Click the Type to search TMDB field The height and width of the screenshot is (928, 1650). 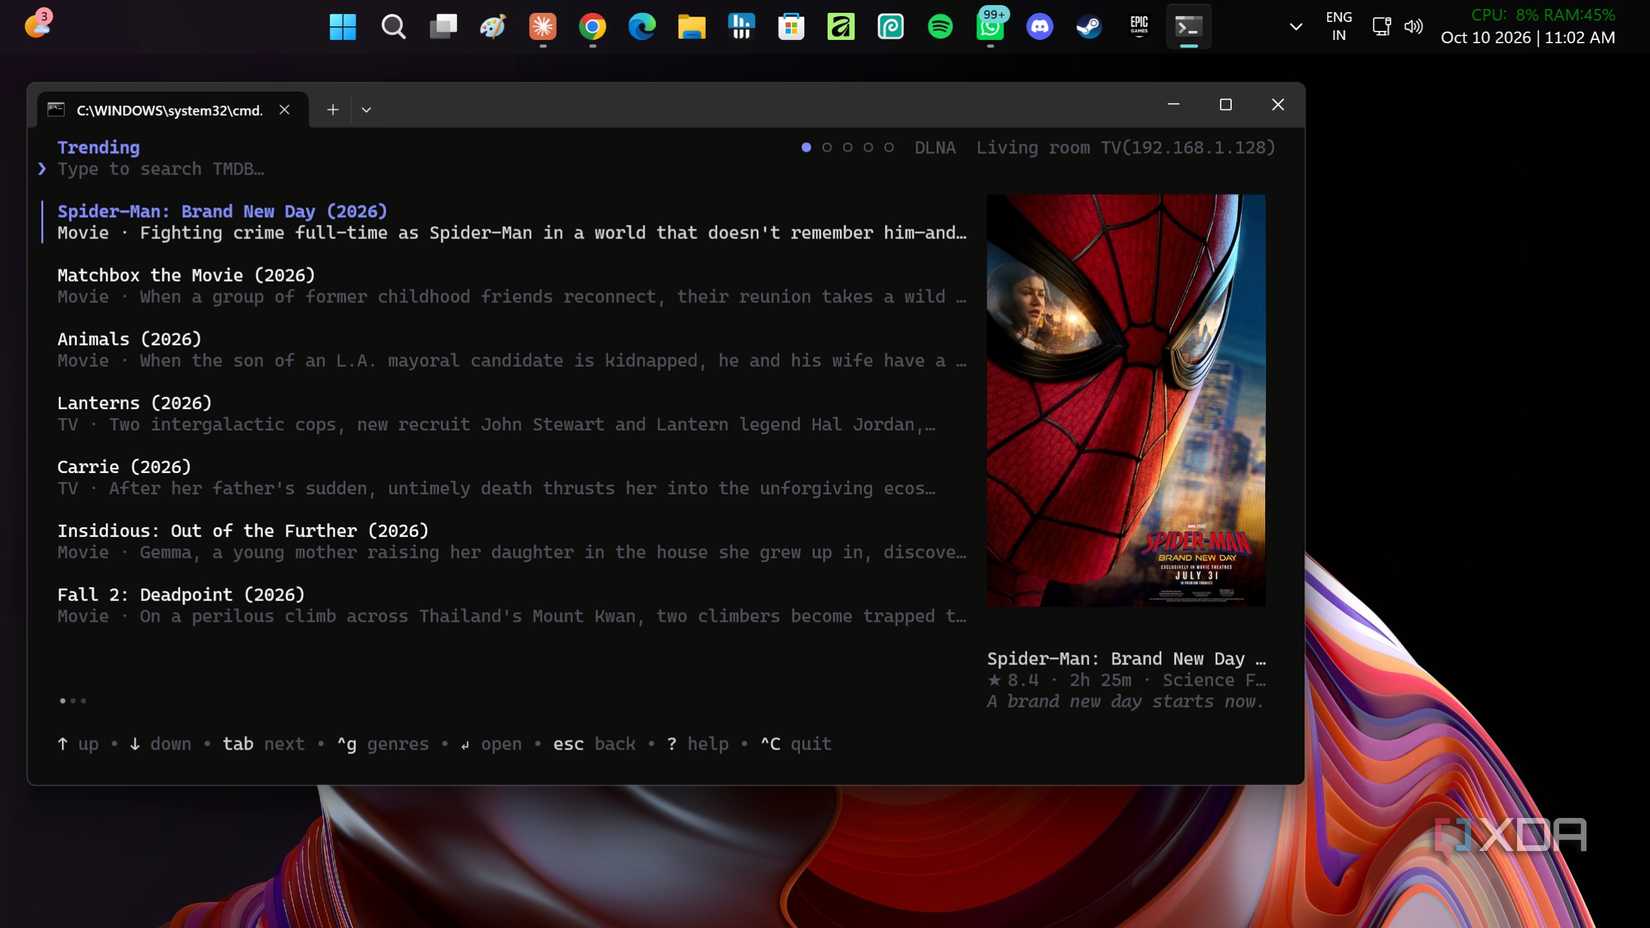pyautogui.click(x=161, y=169)
